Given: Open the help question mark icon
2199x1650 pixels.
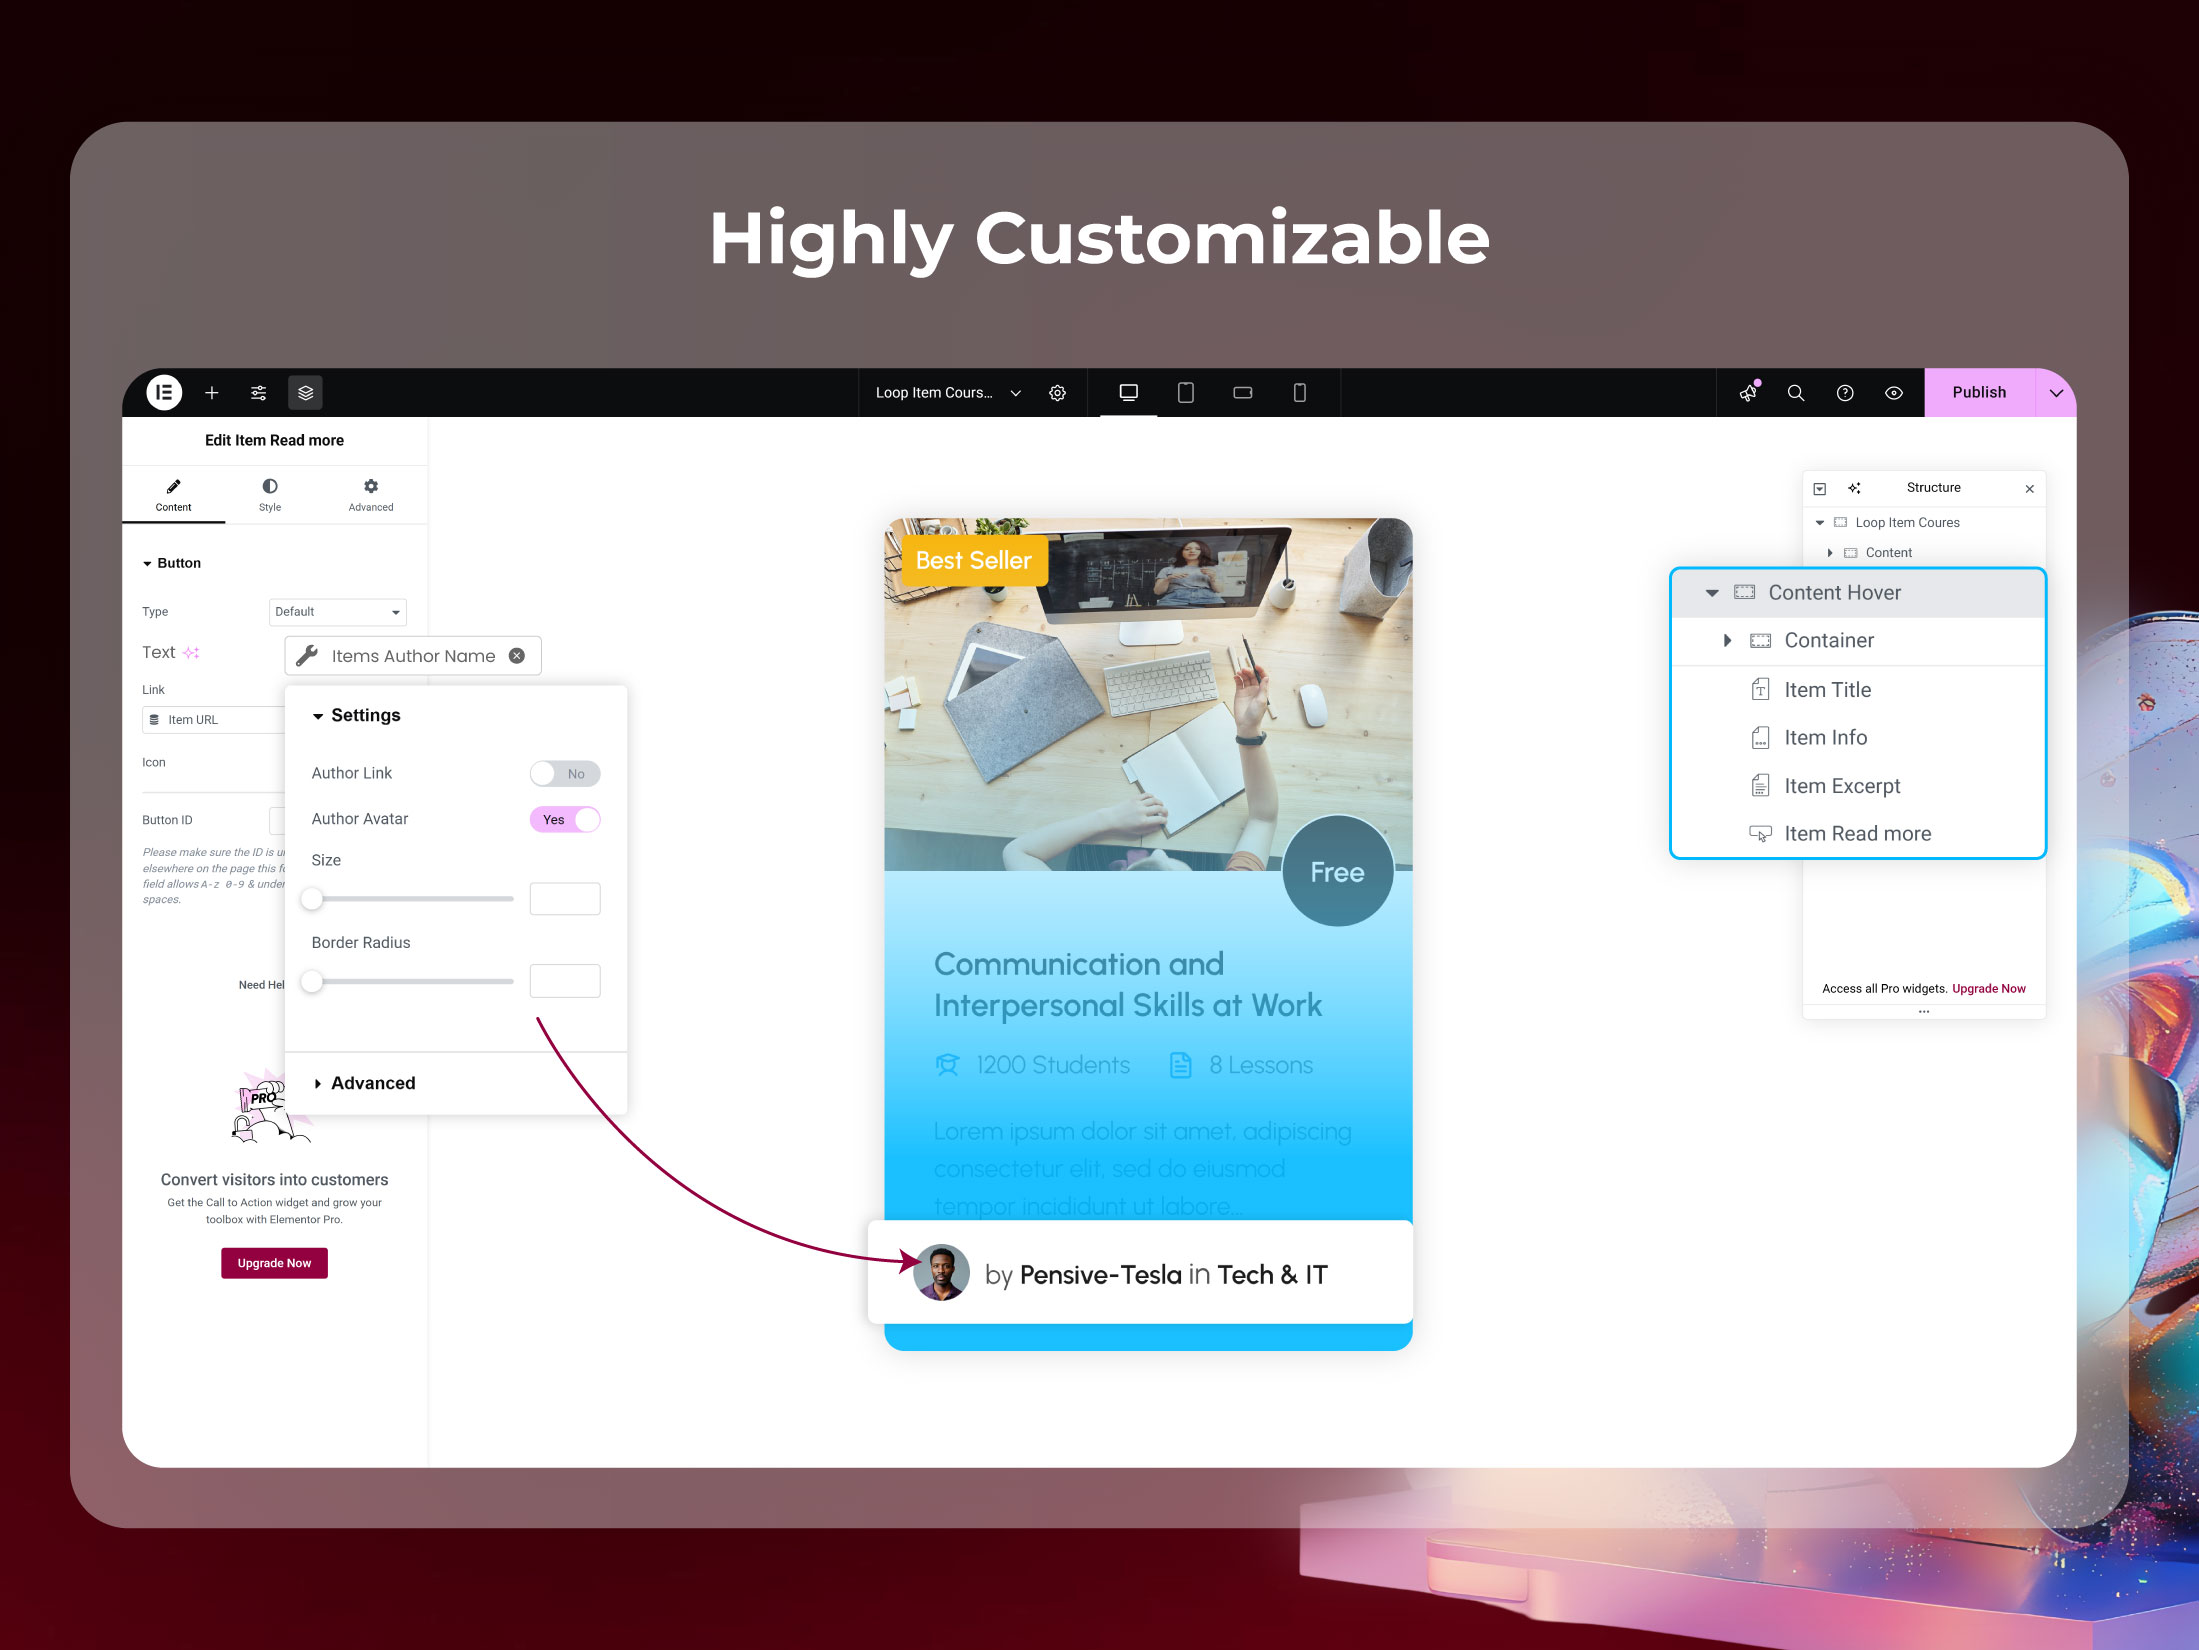Looking at the screenshot, I should (x=1845, y=393).
